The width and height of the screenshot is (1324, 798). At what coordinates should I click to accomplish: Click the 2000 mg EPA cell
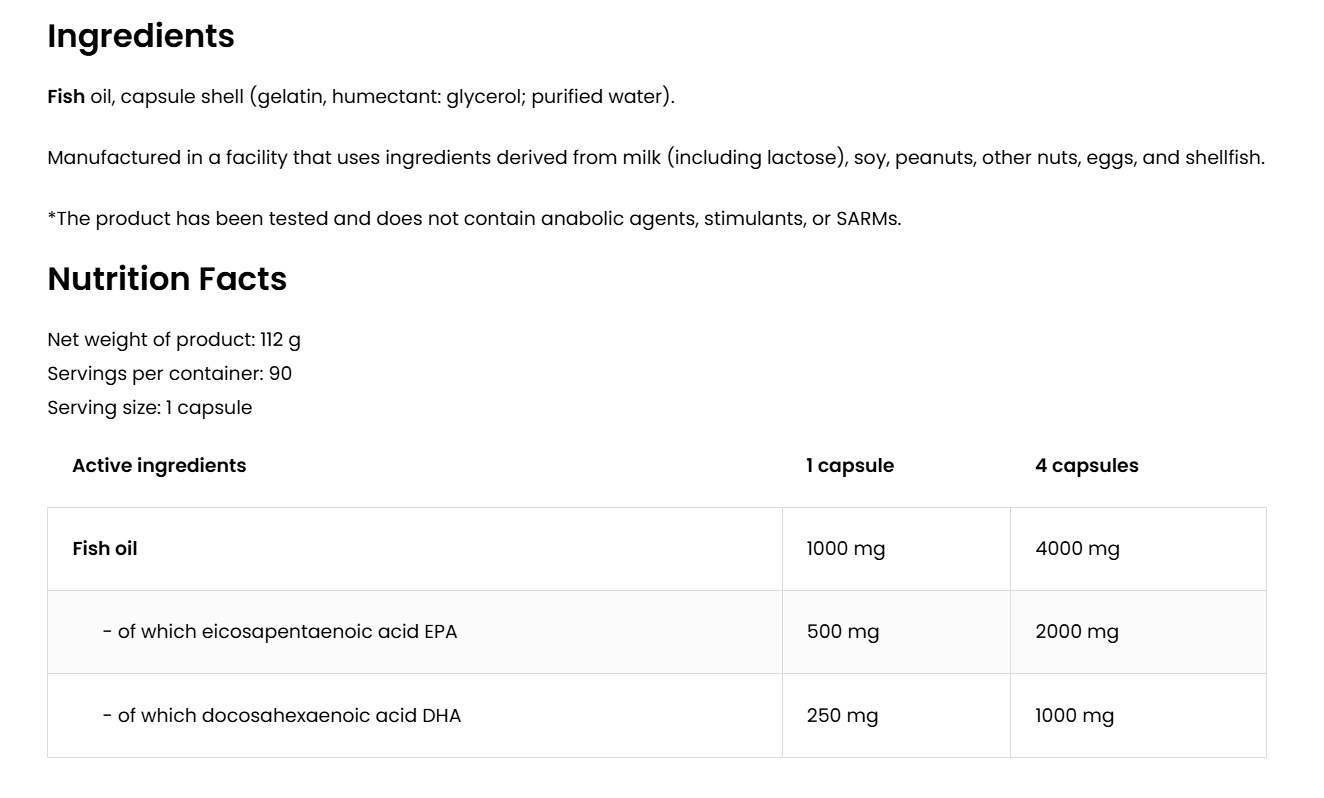pyautogui.click(x=1077, y=632)
